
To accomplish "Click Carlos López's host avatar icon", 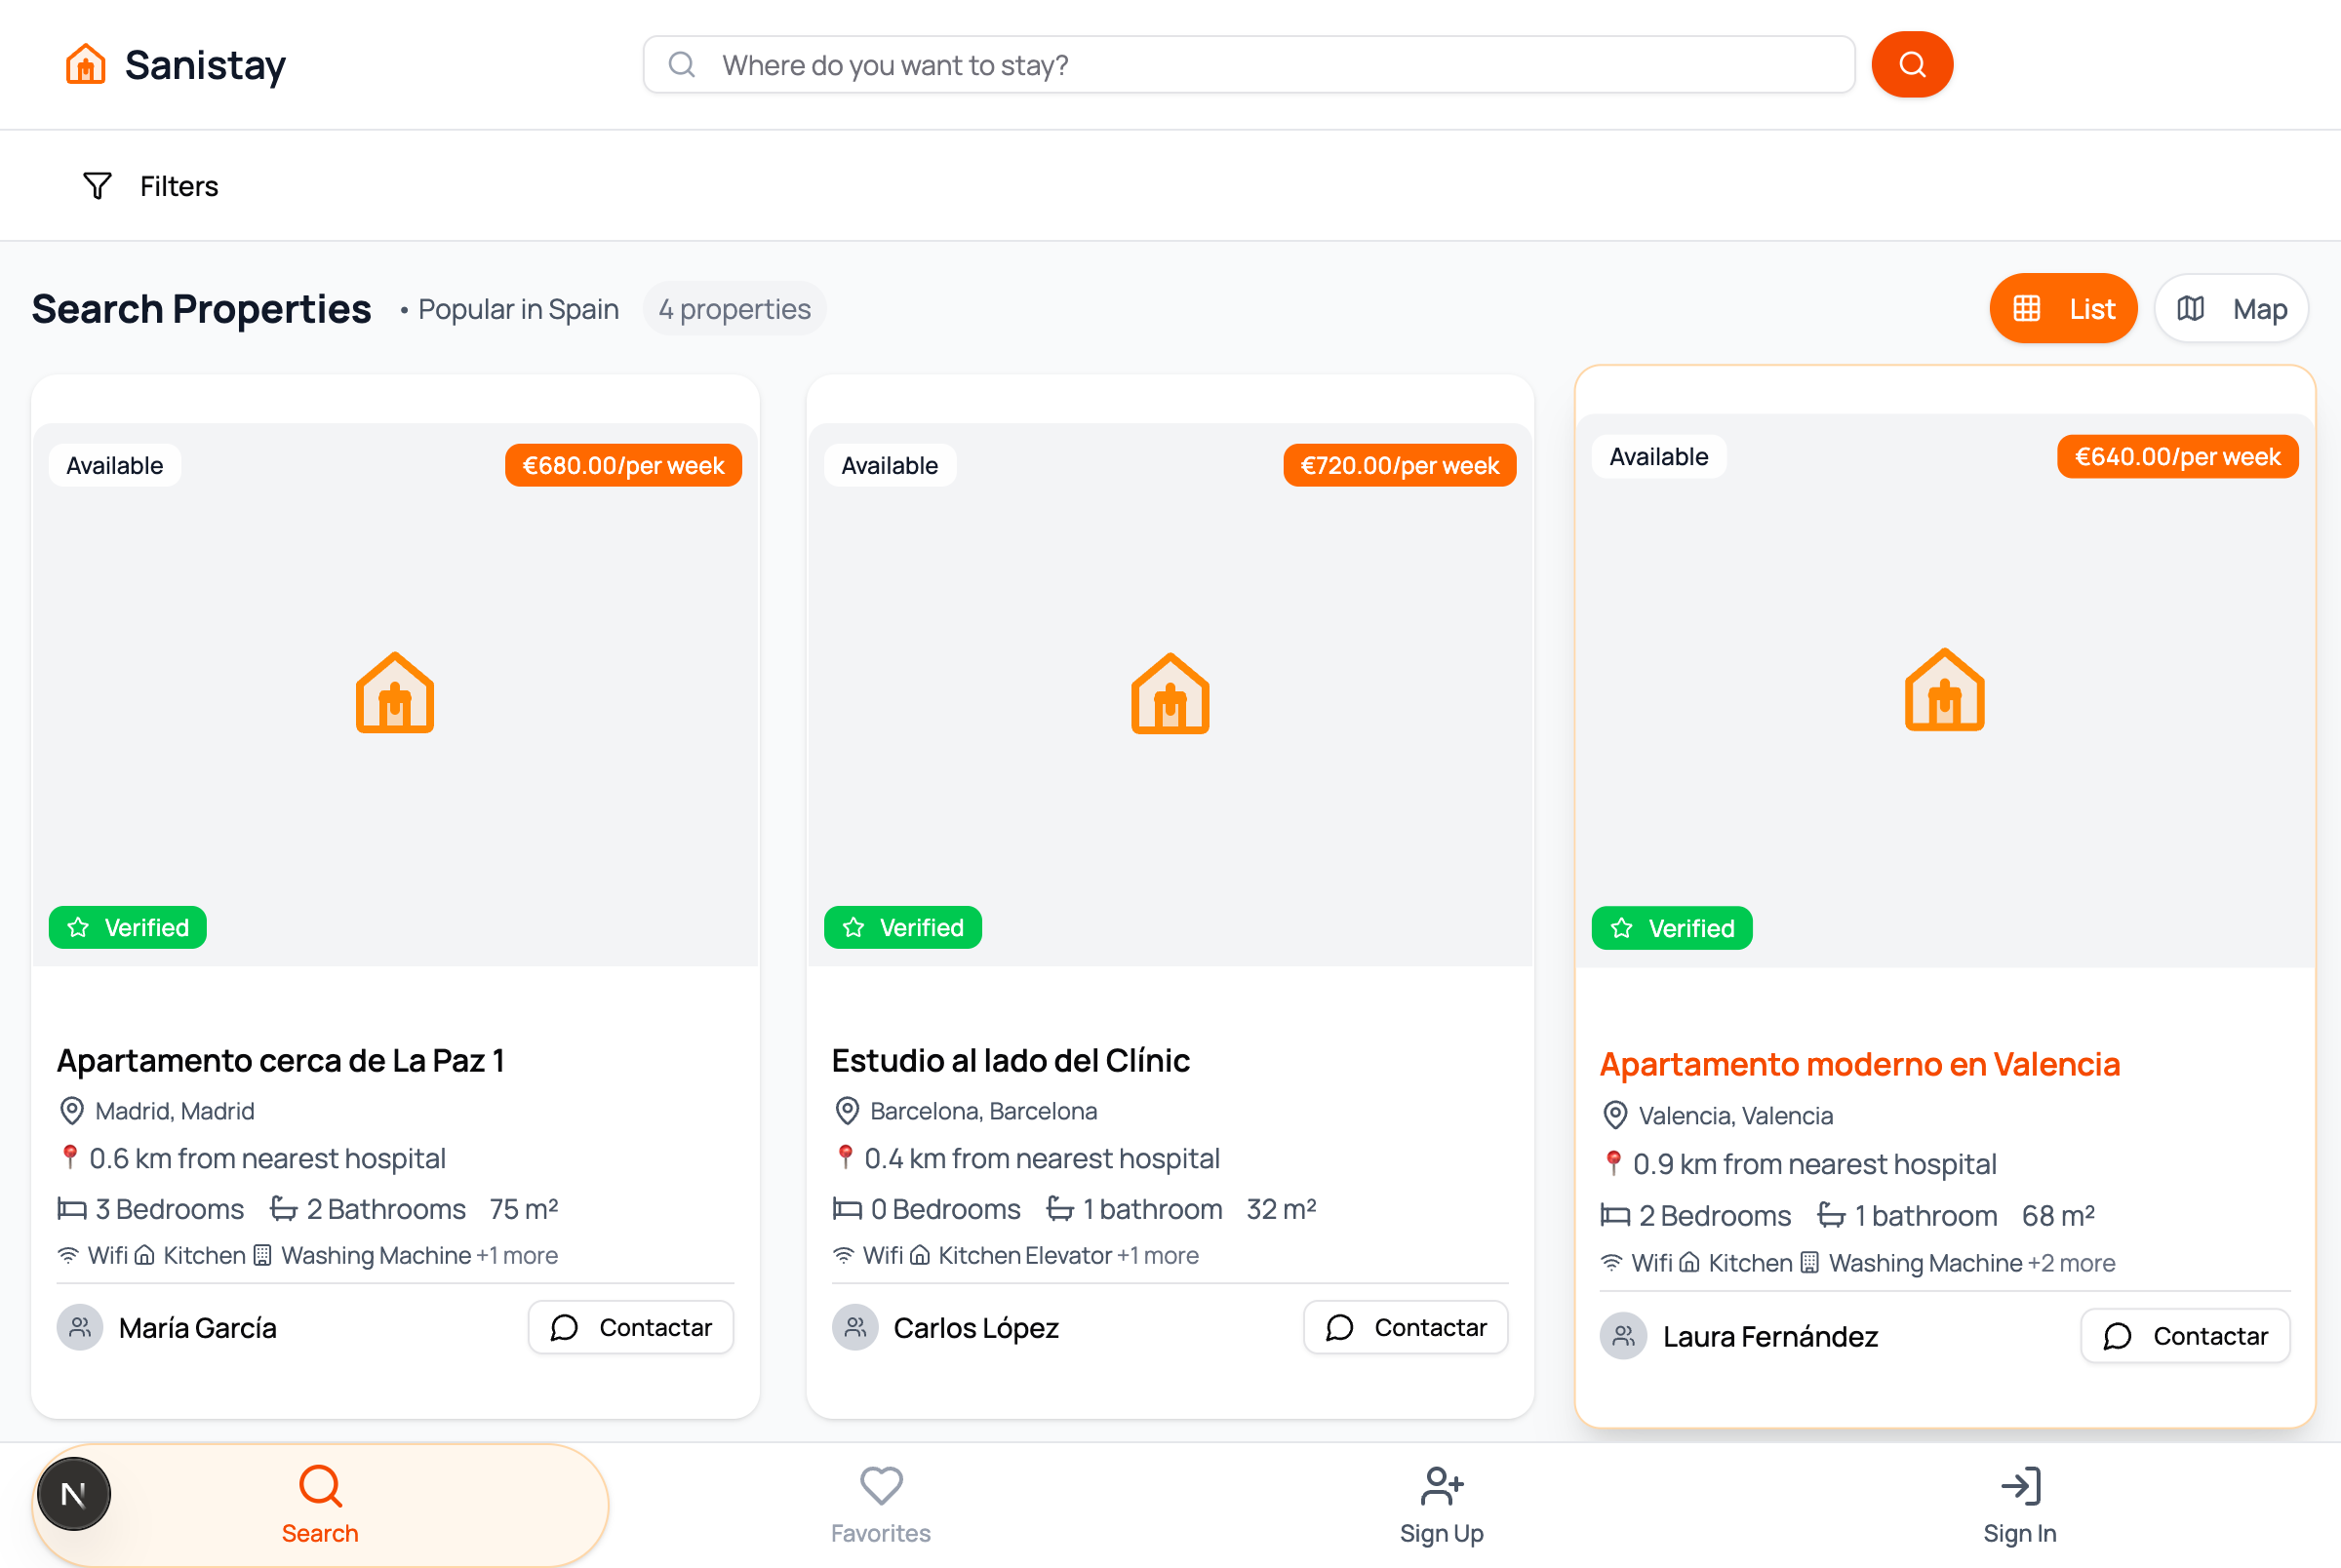I will click(855, 1328).
